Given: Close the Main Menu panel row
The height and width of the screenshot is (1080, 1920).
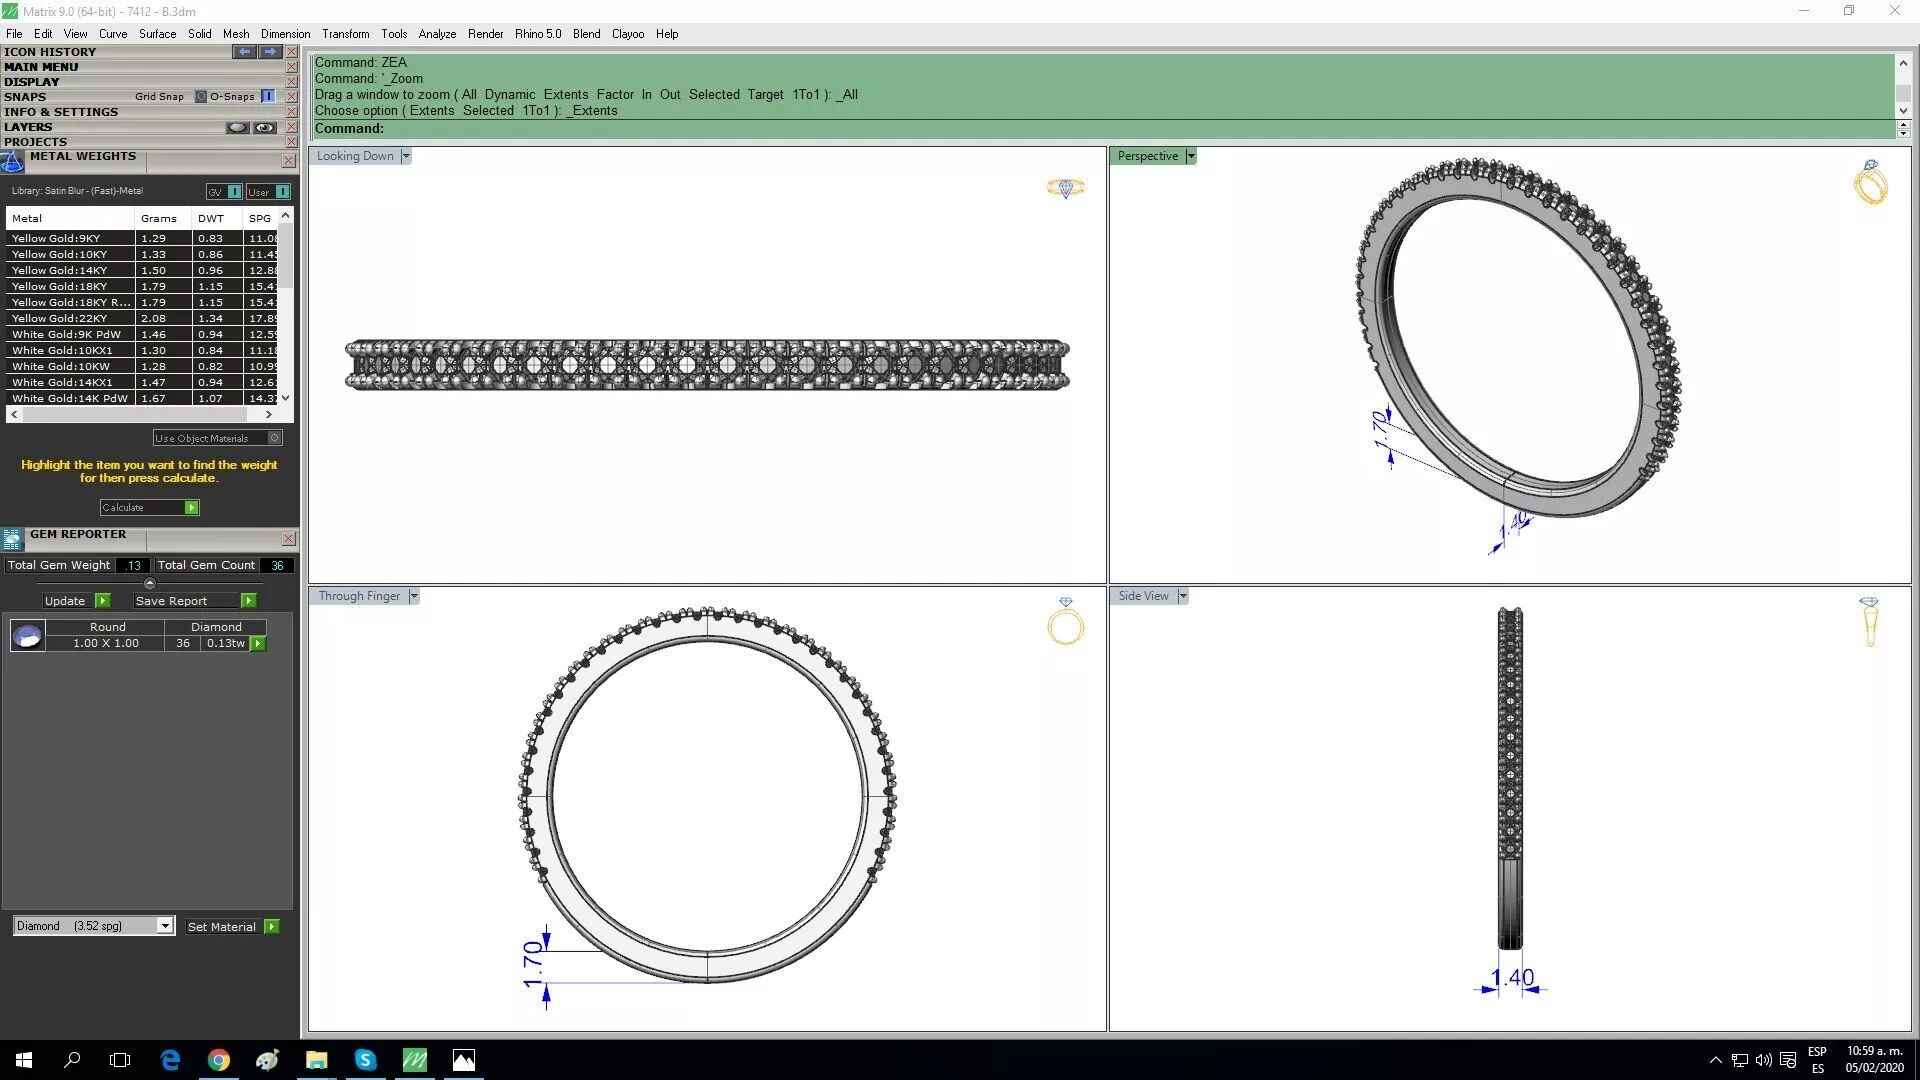Looking at the screenshot, I should 291,67.
